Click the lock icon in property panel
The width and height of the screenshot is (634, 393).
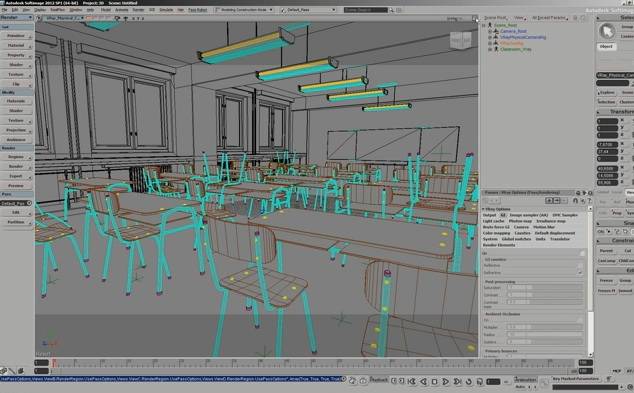[x=575, y=201]
